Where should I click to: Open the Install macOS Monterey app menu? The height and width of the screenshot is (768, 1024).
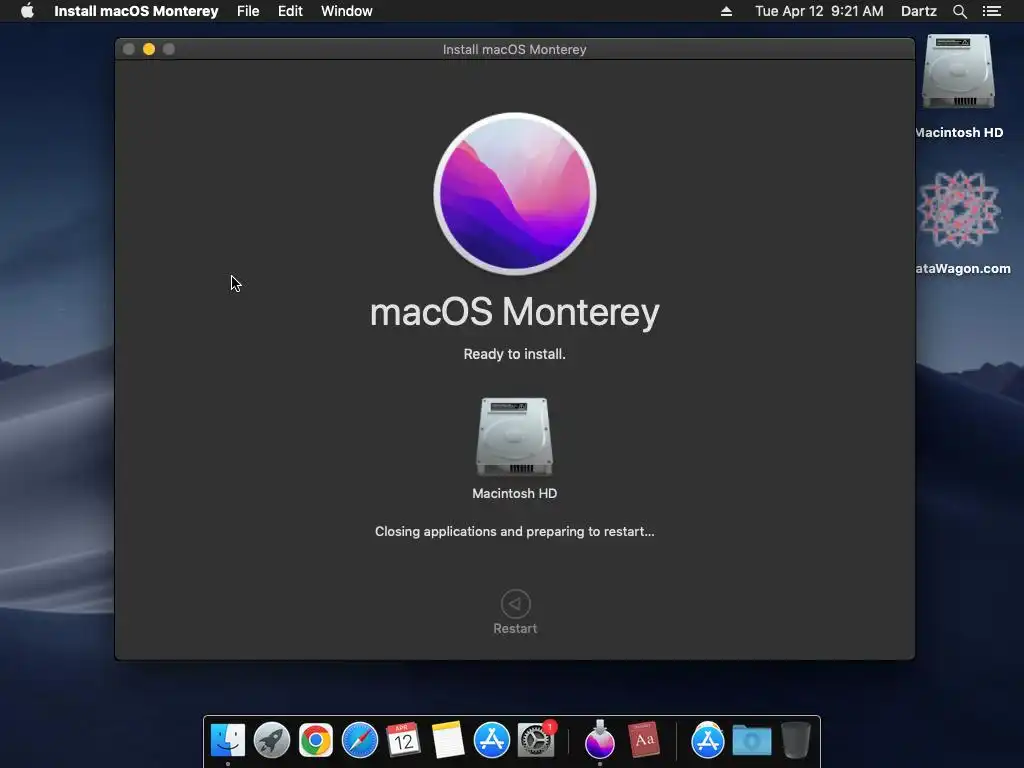pyautogui.click(x=136, y=11)
